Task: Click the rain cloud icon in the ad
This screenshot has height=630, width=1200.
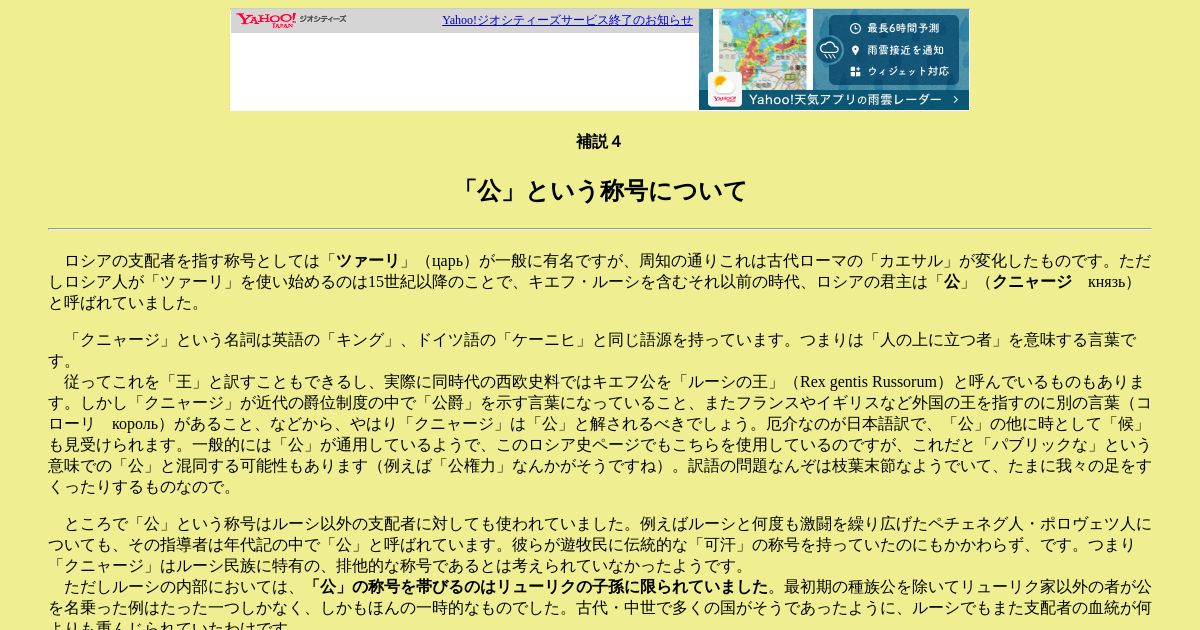Action: [829, 50]
